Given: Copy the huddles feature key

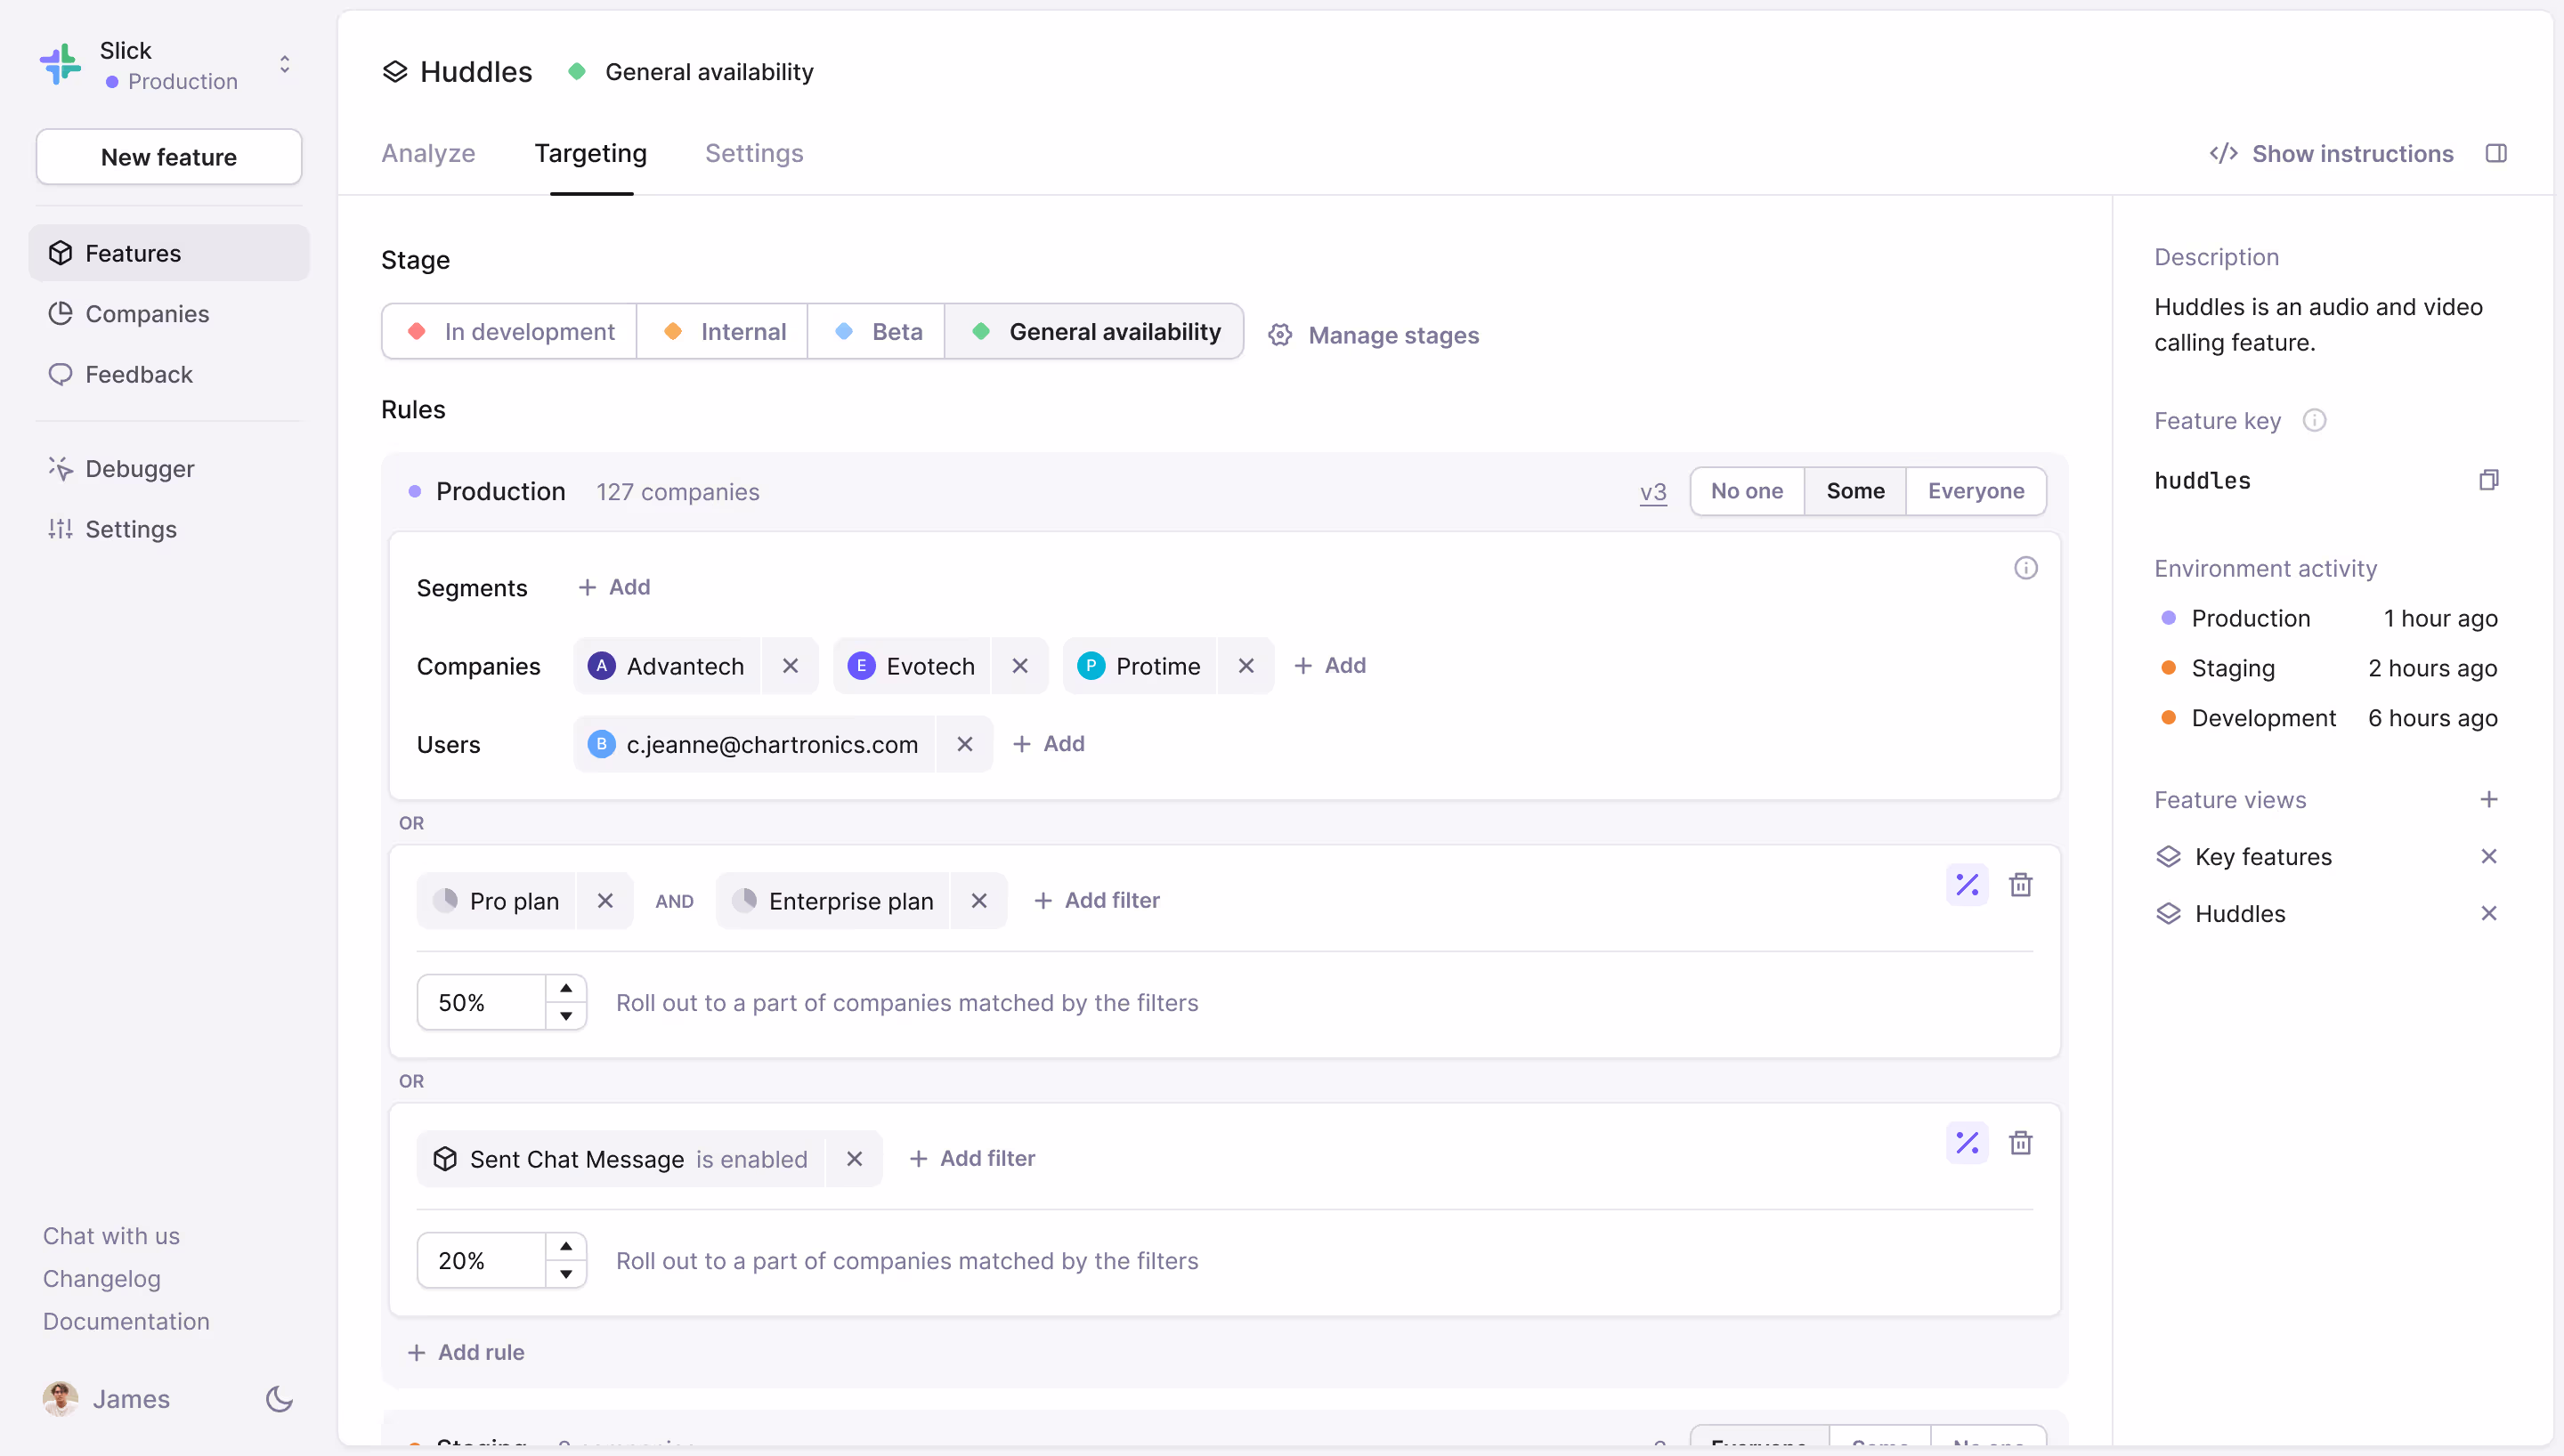Looking at the screenshot, I should 2489,480.
